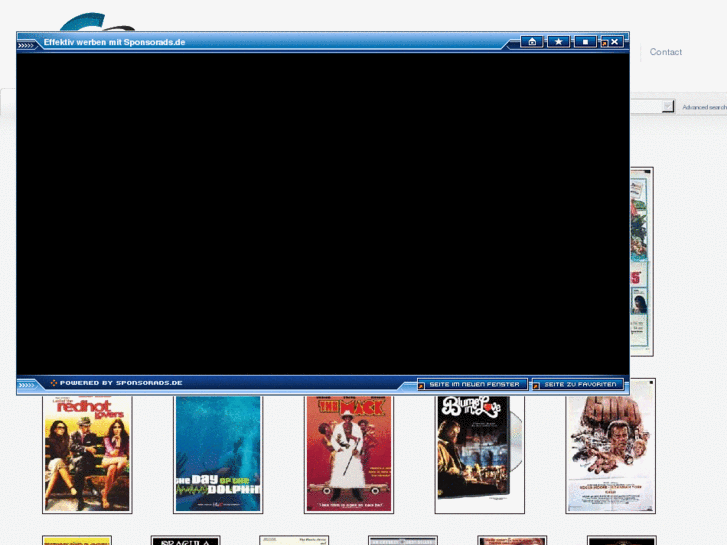Click the arrow chevrons in the popup footer
The height and width of the screenshot is (545, 727).
[26, 385]
